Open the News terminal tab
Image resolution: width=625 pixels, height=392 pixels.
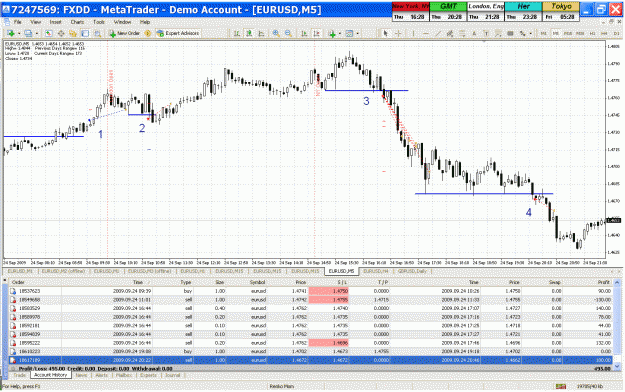pos(81,375)
